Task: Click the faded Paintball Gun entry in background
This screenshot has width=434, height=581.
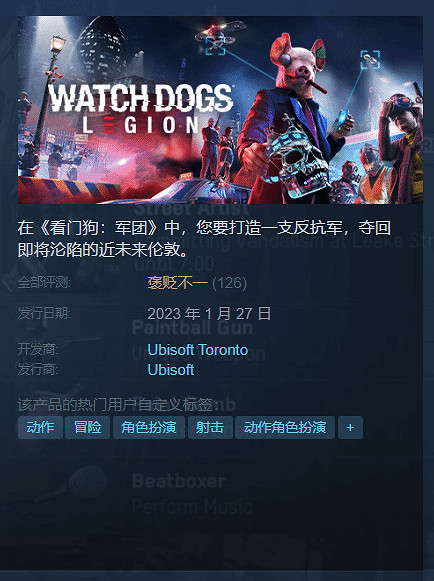Action: click(192, 328)
